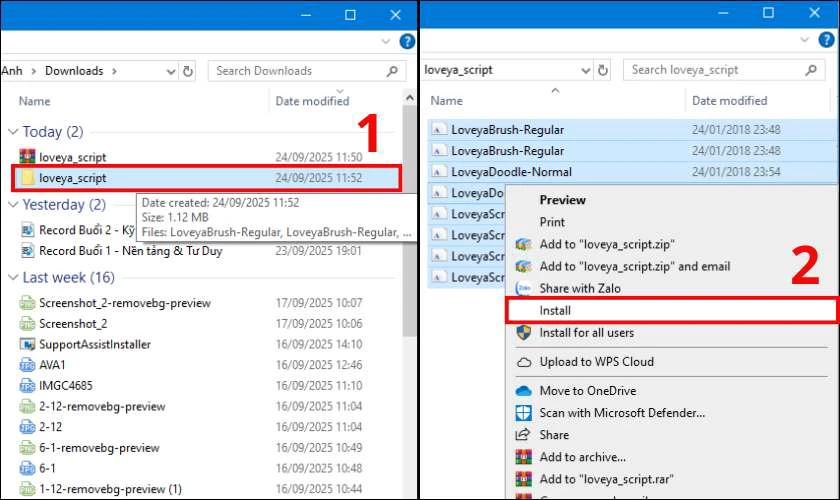The width and height of the screenshot is (840, 500).
Task: Select the loveya_script WinRAR archive icon
Action: tap(27, 156)
